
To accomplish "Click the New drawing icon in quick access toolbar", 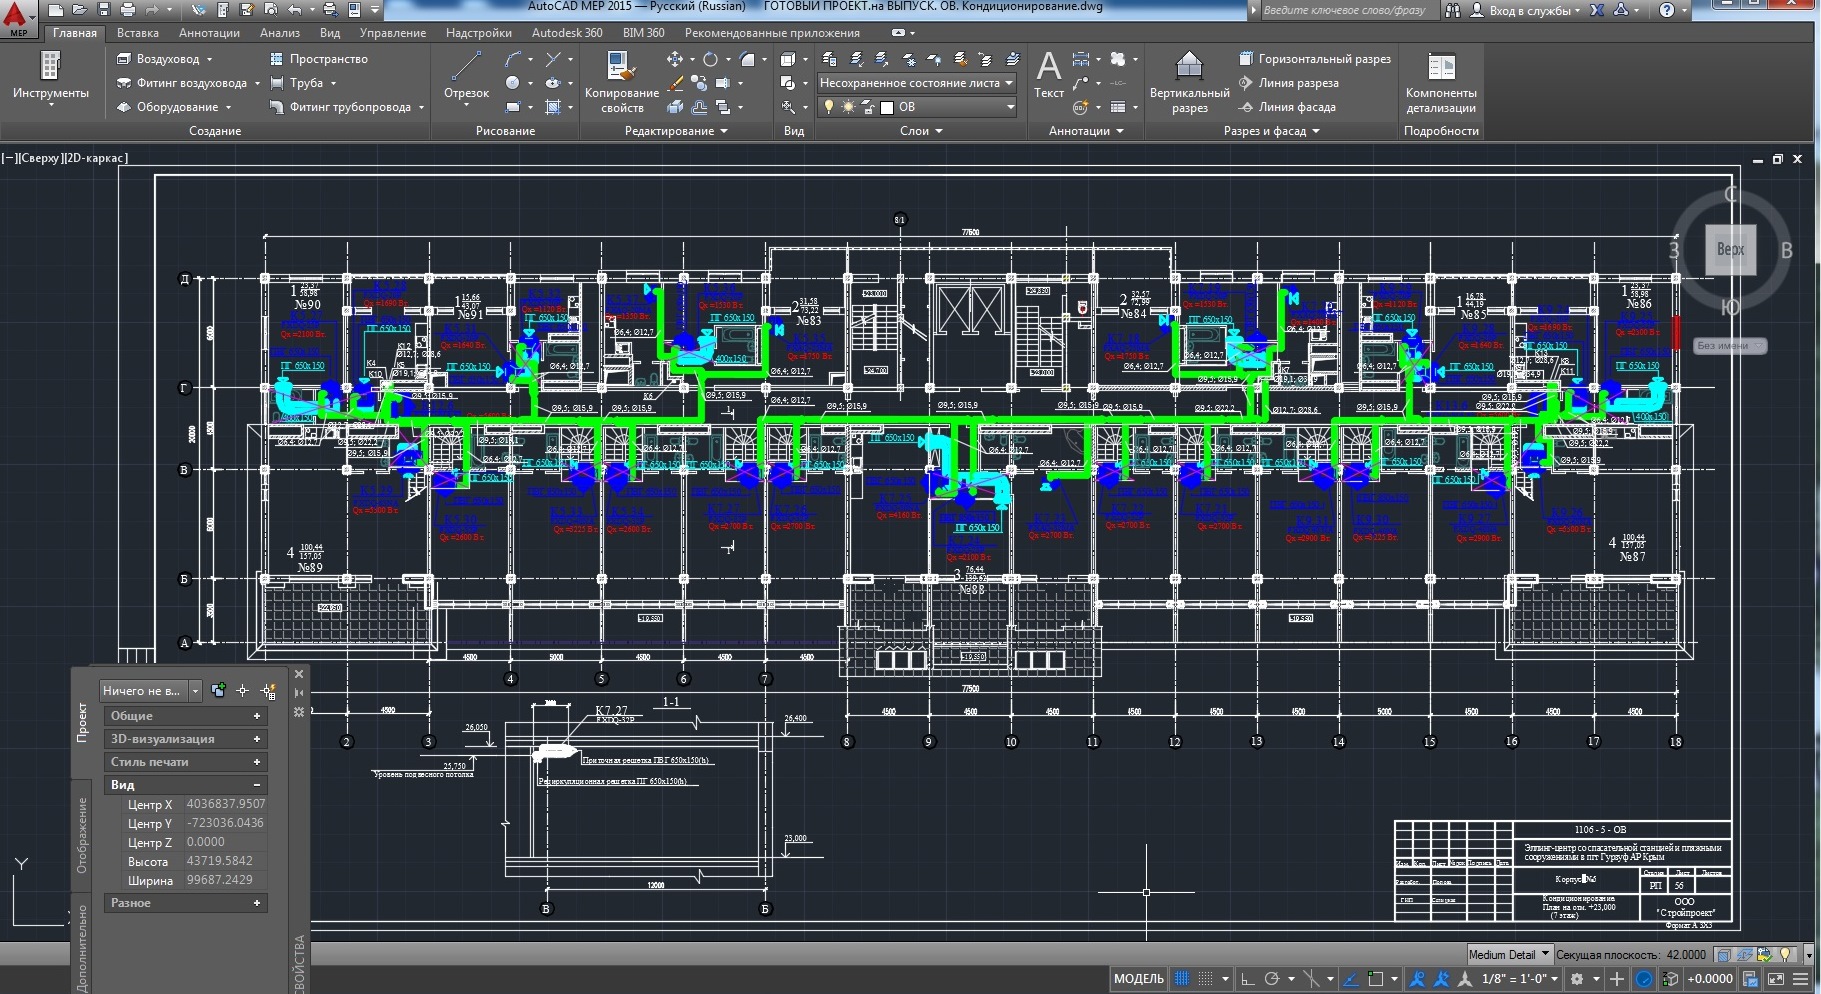I will point(56,10).
